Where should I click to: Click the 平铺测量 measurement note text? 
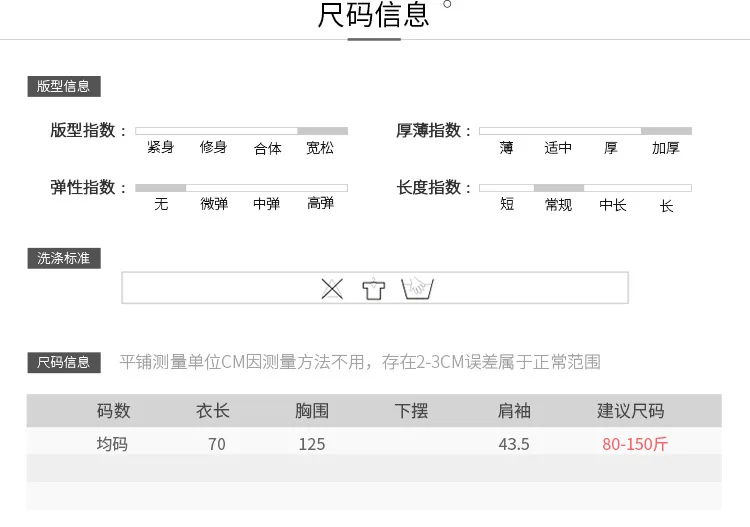tap(360, 362)
